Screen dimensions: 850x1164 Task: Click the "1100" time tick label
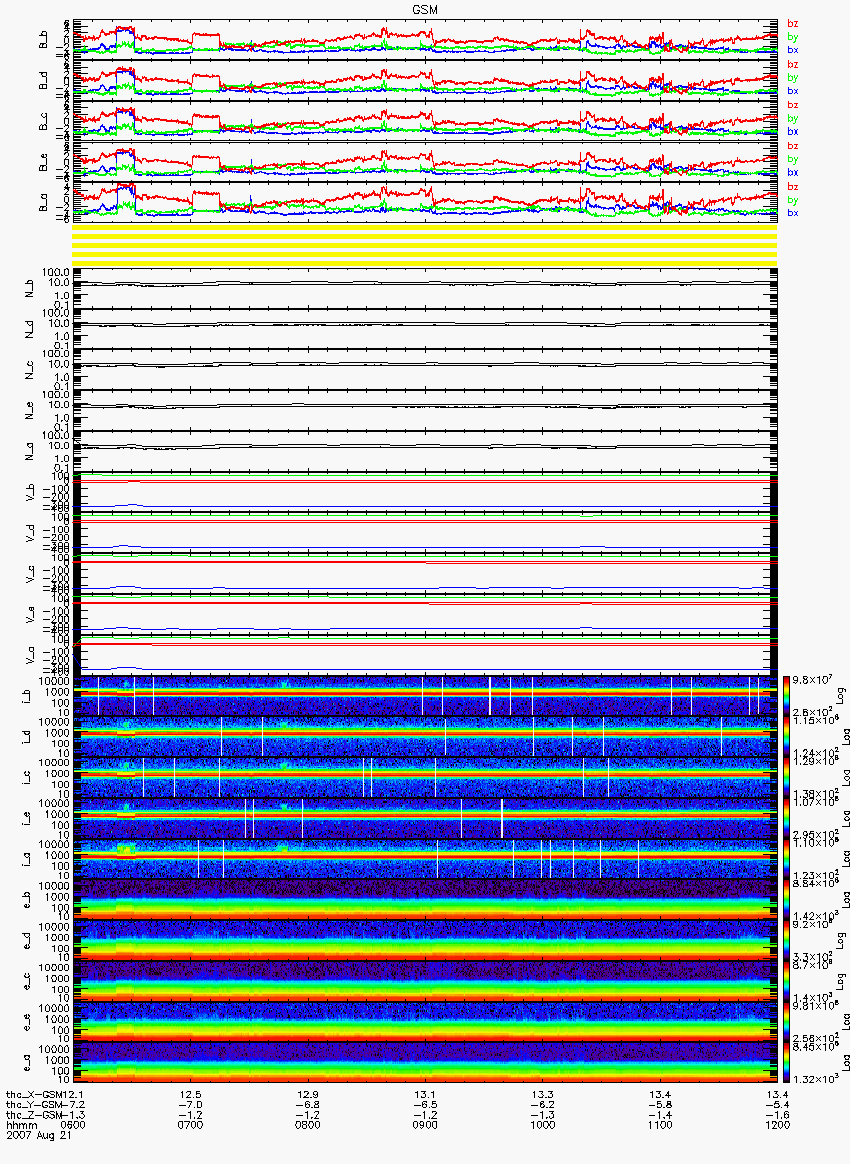coord(660,1125)
